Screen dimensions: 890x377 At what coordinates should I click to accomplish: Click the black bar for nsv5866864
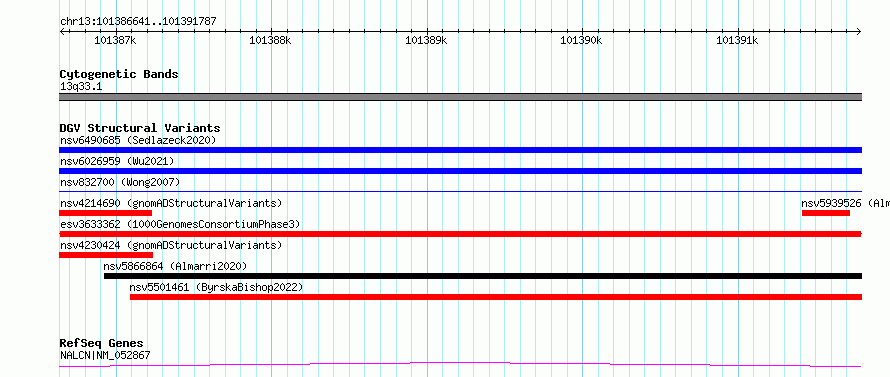coord(483,276)
